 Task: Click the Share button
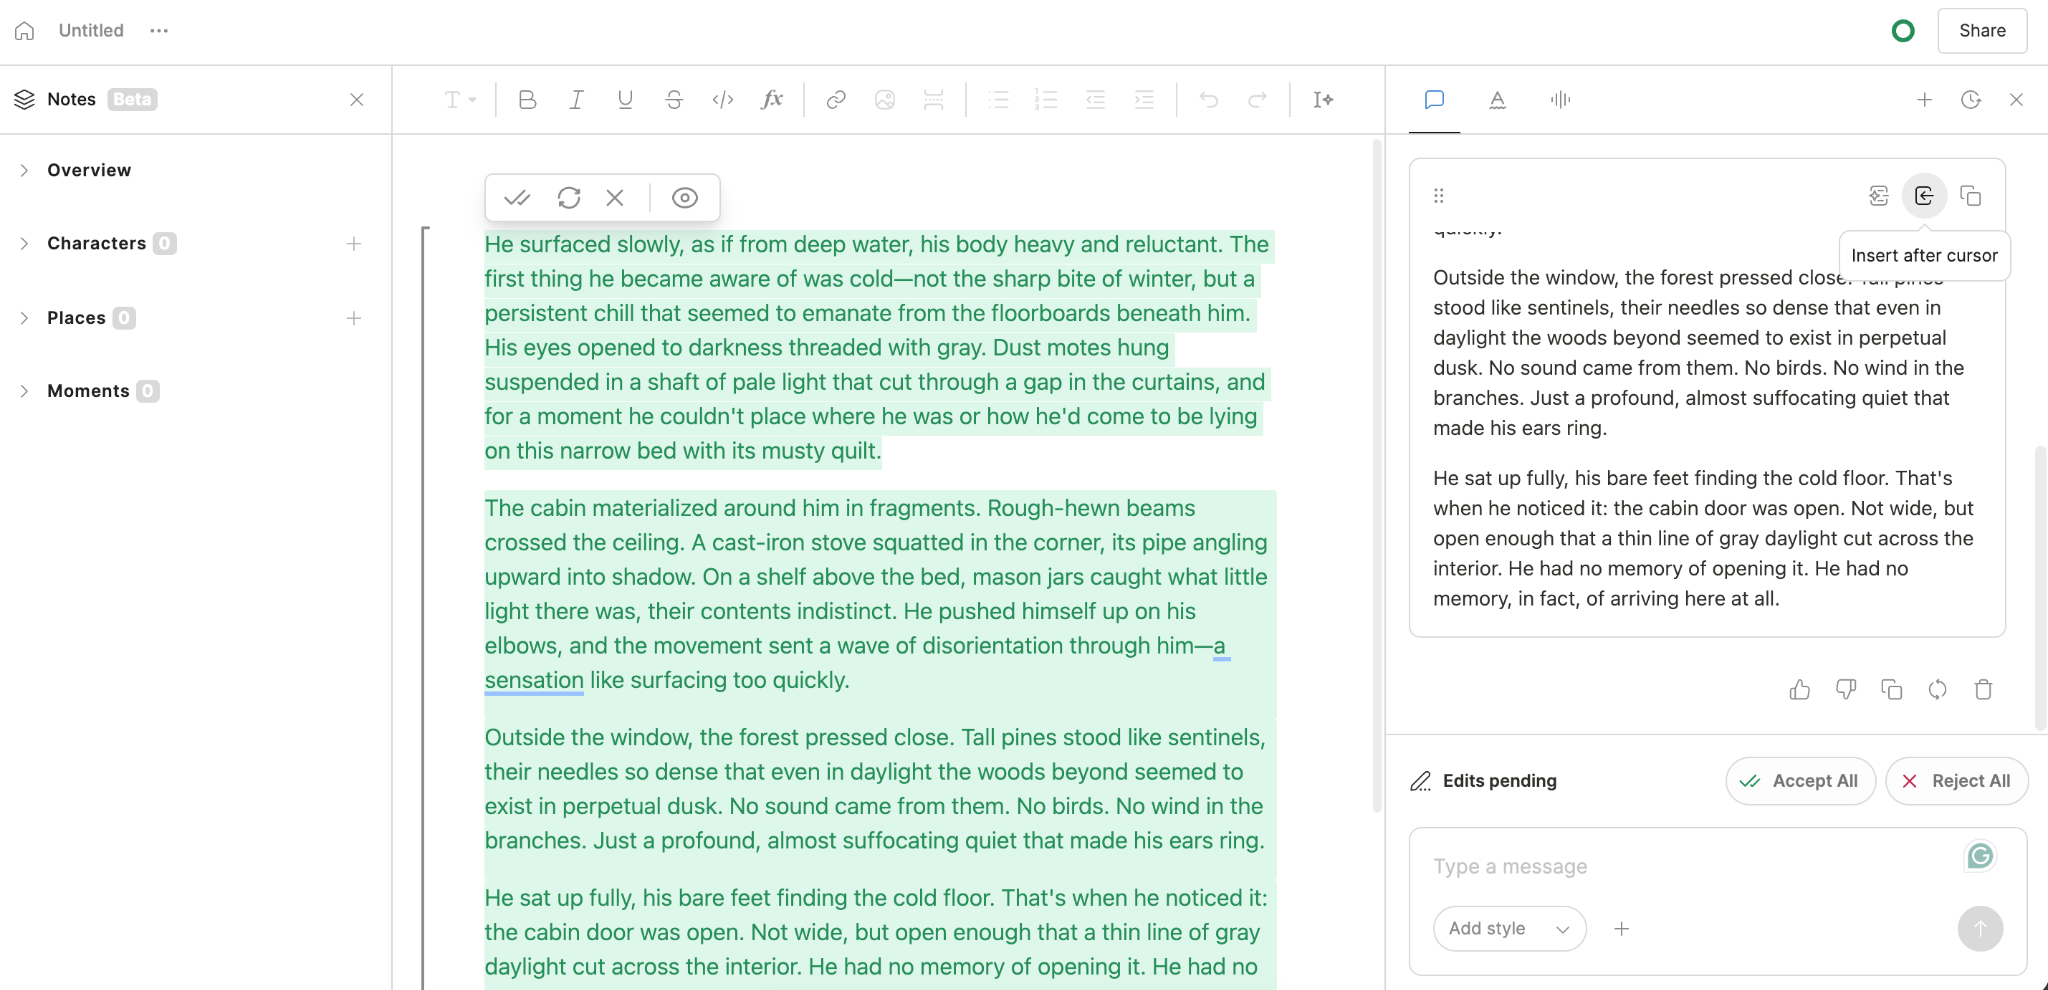(x=1982, y=31)
